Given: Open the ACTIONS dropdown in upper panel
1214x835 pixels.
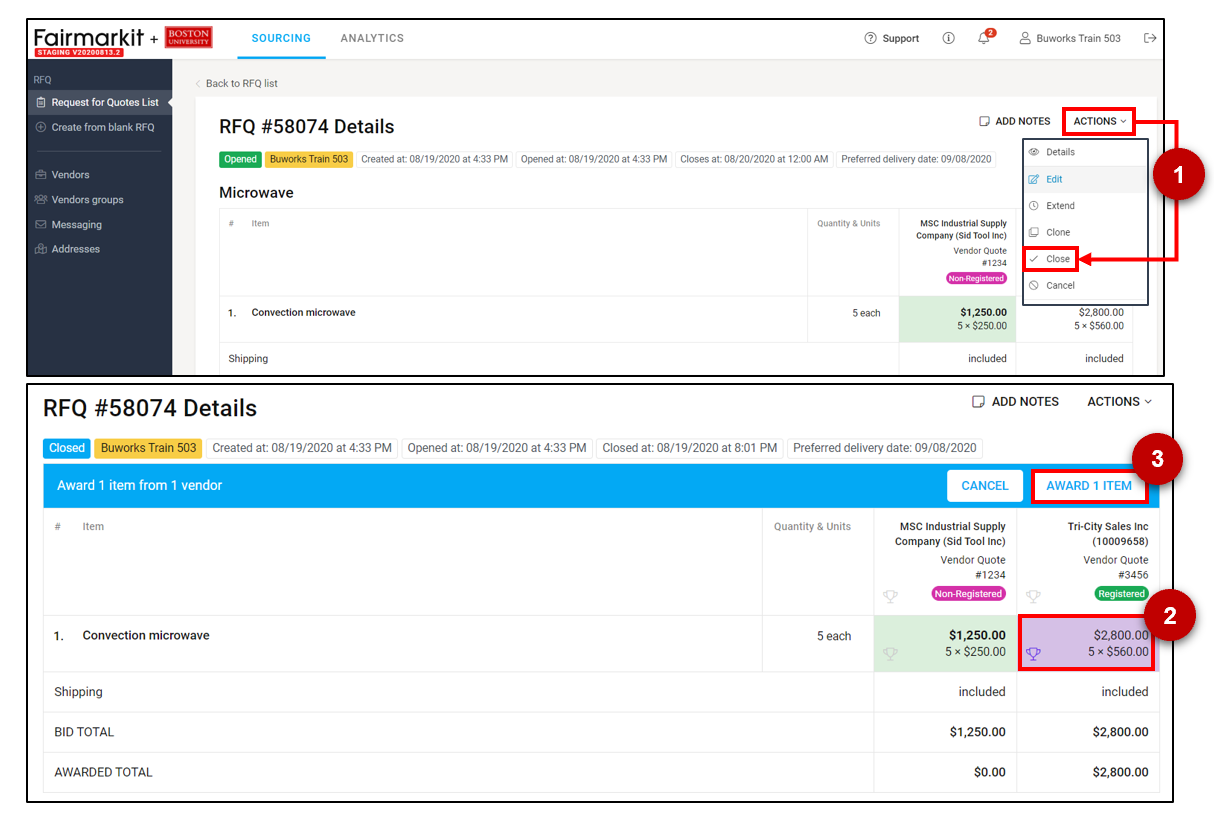Looking at the screenshot, I should [x=1099, y=121].
